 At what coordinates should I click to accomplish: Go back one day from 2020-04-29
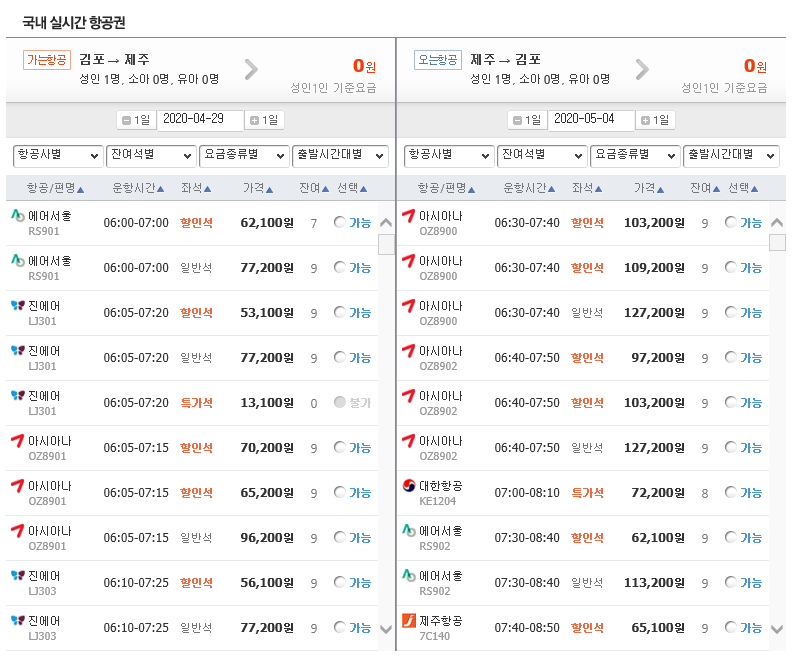137,120
